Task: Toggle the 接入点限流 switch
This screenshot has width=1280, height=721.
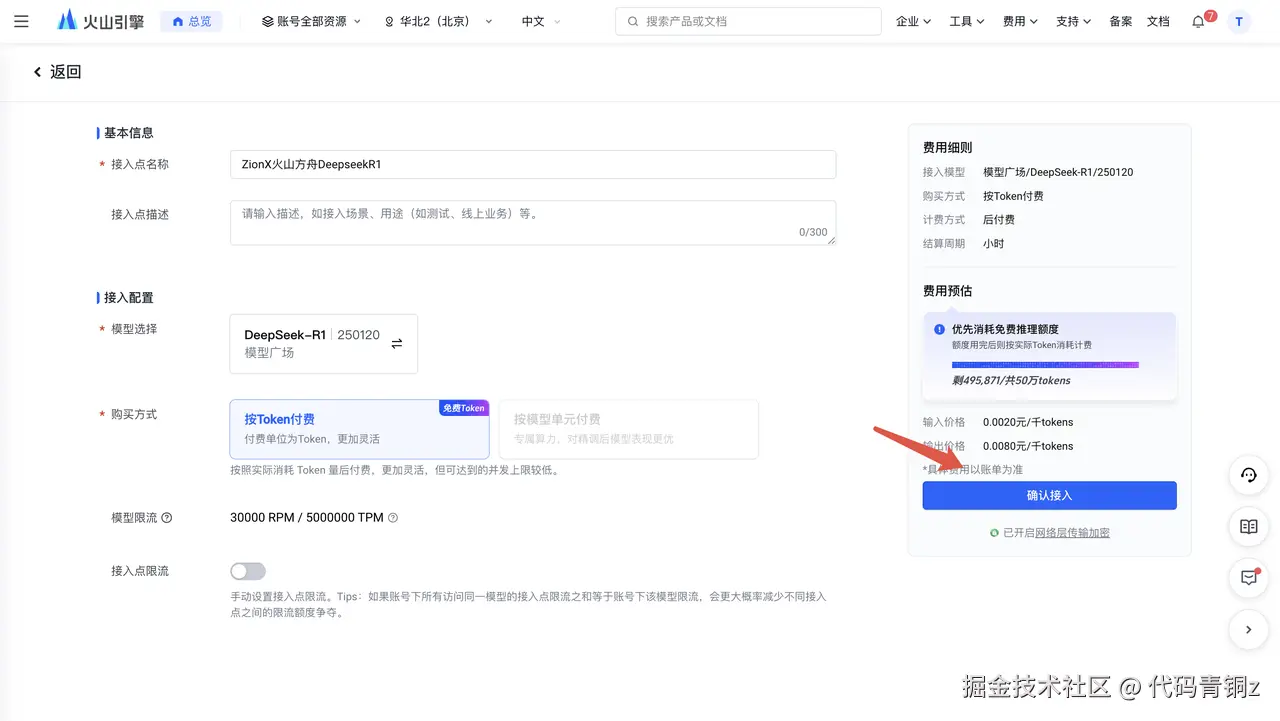Action: pyautogui.click(x=248, y=571)
